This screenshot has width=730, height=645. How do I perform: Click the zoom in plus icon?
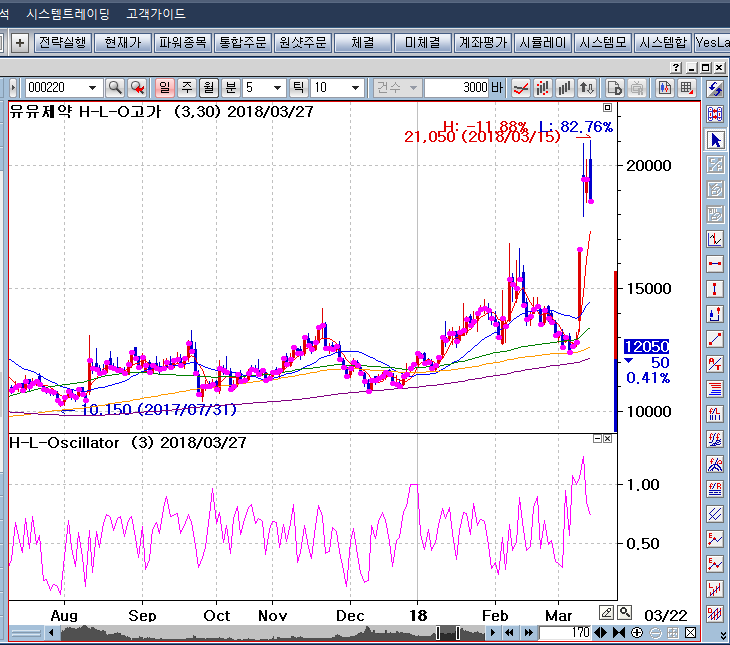tap(637, 632)
